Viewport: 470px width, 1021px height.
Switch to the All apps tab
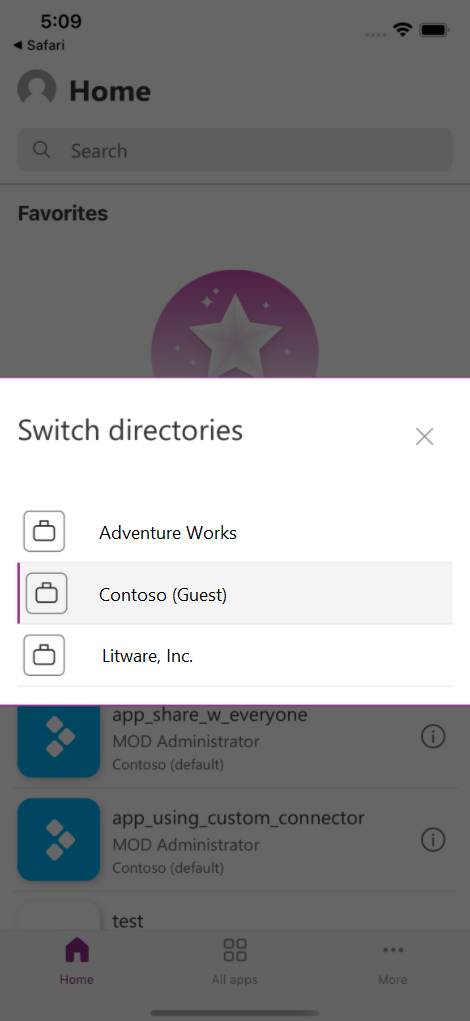234,961
